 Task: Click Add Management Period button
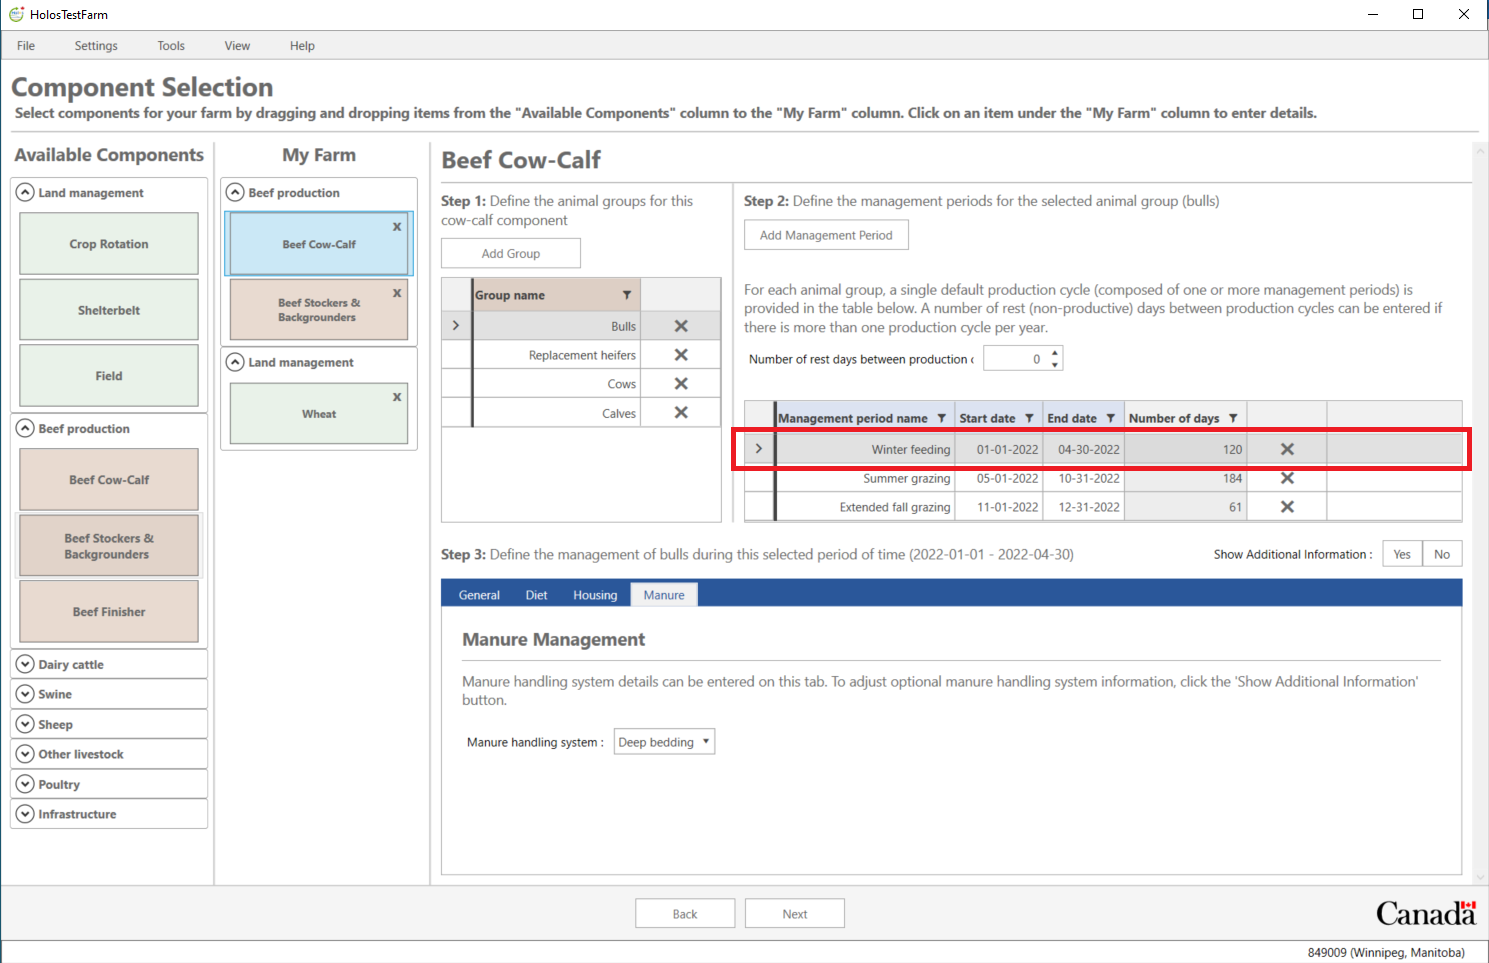click(x=826, y=235)
